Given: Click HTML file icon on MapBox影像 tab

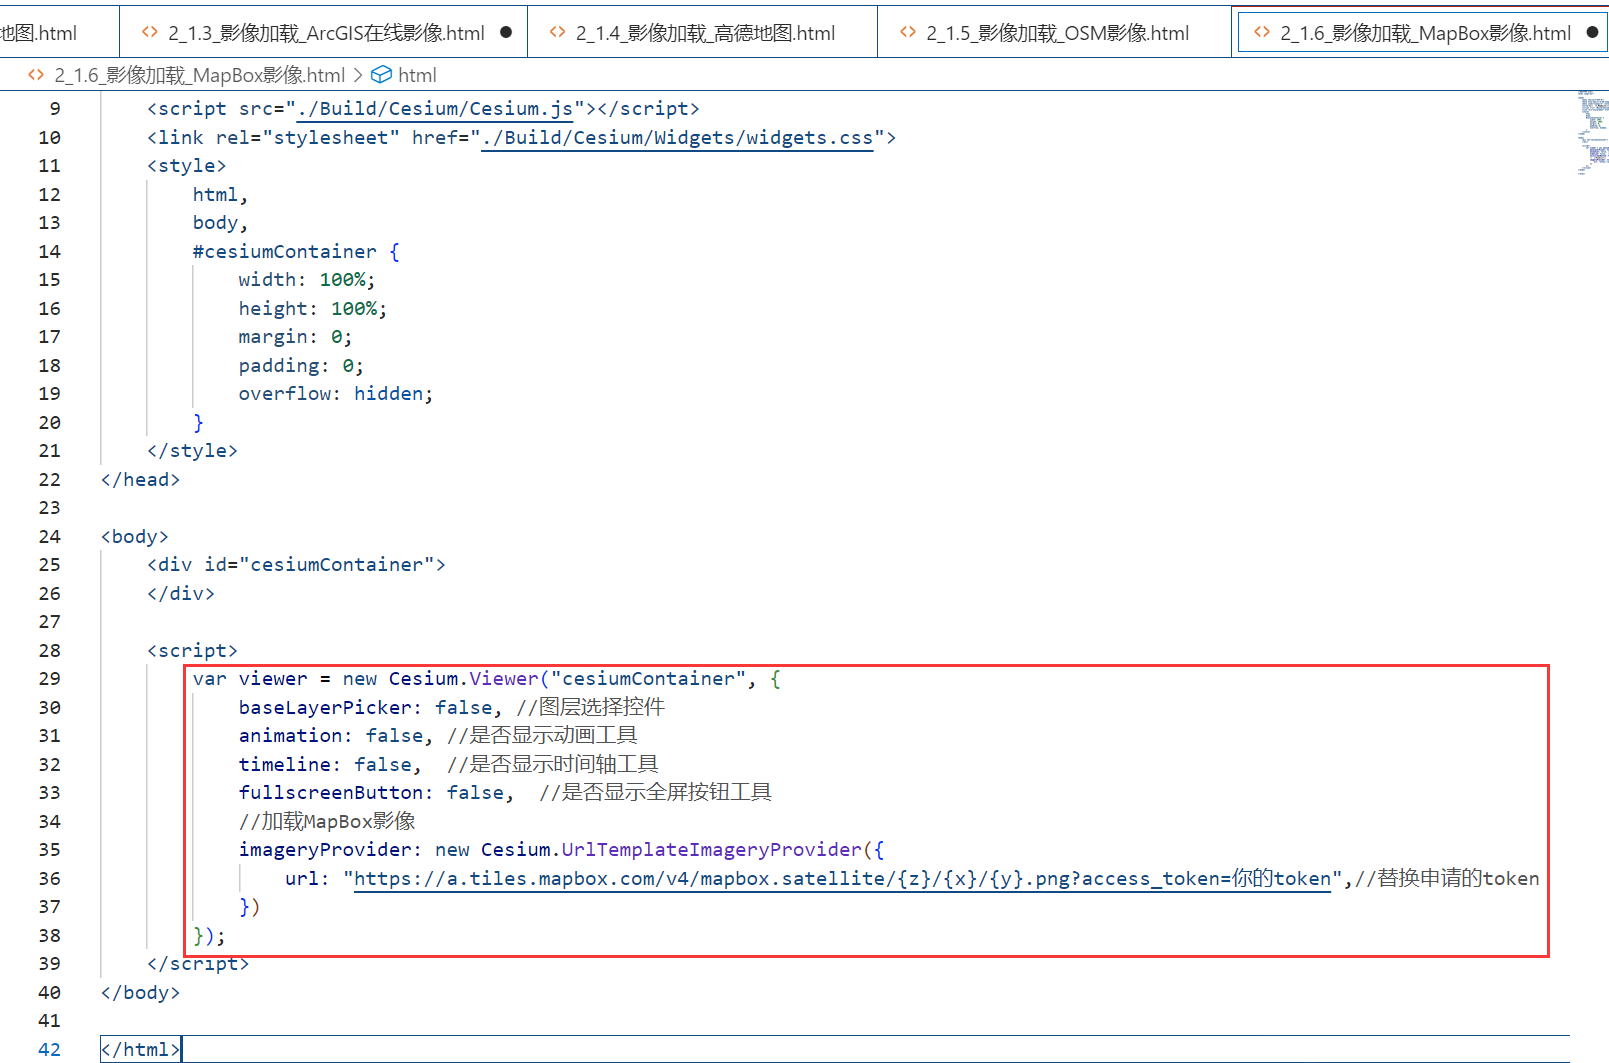Looking at the screenshot, I should tap(1262, 32).
